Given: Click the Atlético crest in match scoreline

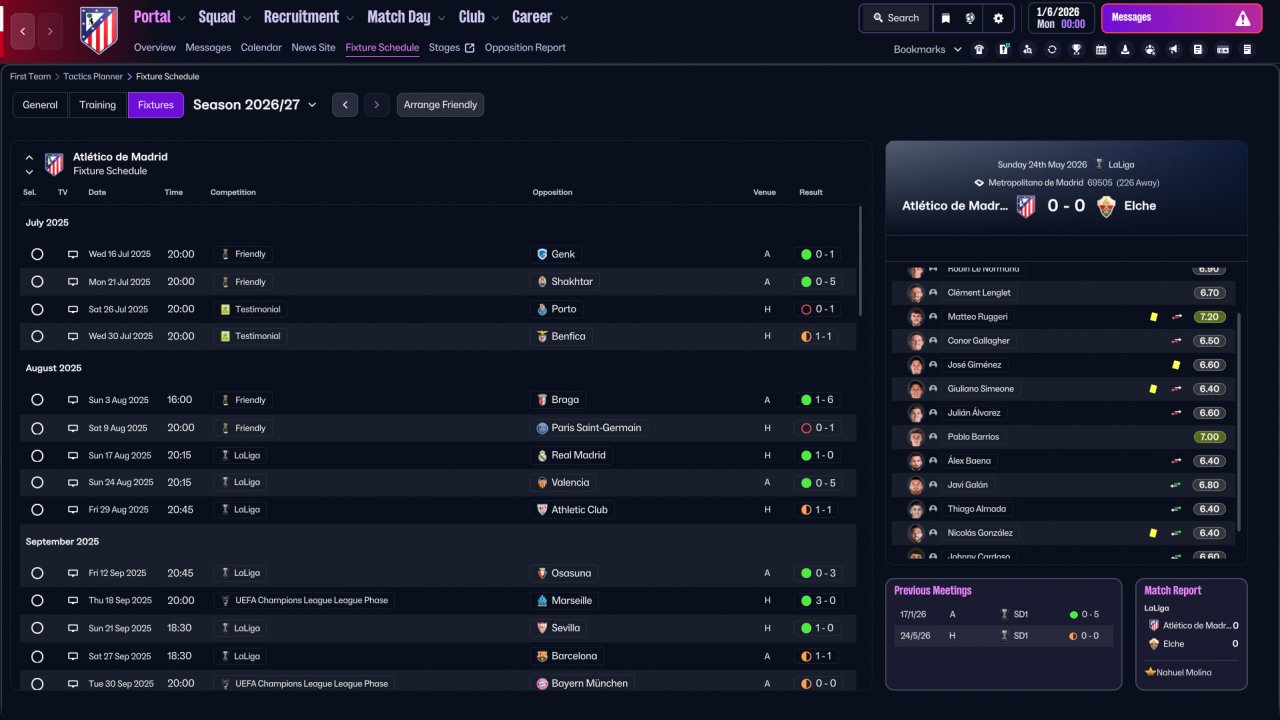Looking at the screenshot, I should tap(1026, 206).
